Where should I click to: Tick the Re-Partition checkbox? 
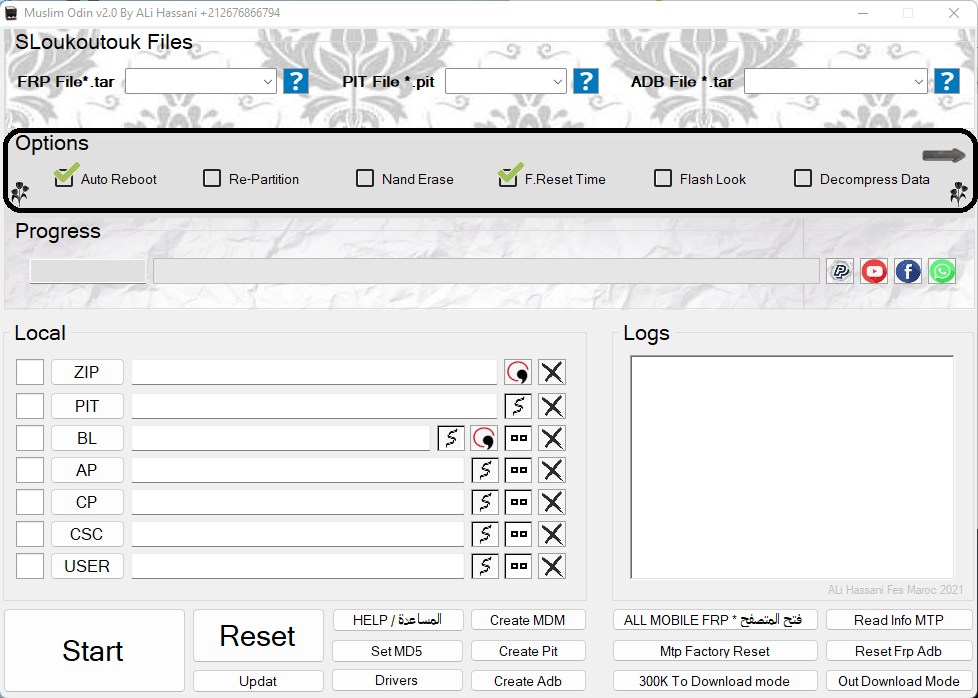pos(212,179)
